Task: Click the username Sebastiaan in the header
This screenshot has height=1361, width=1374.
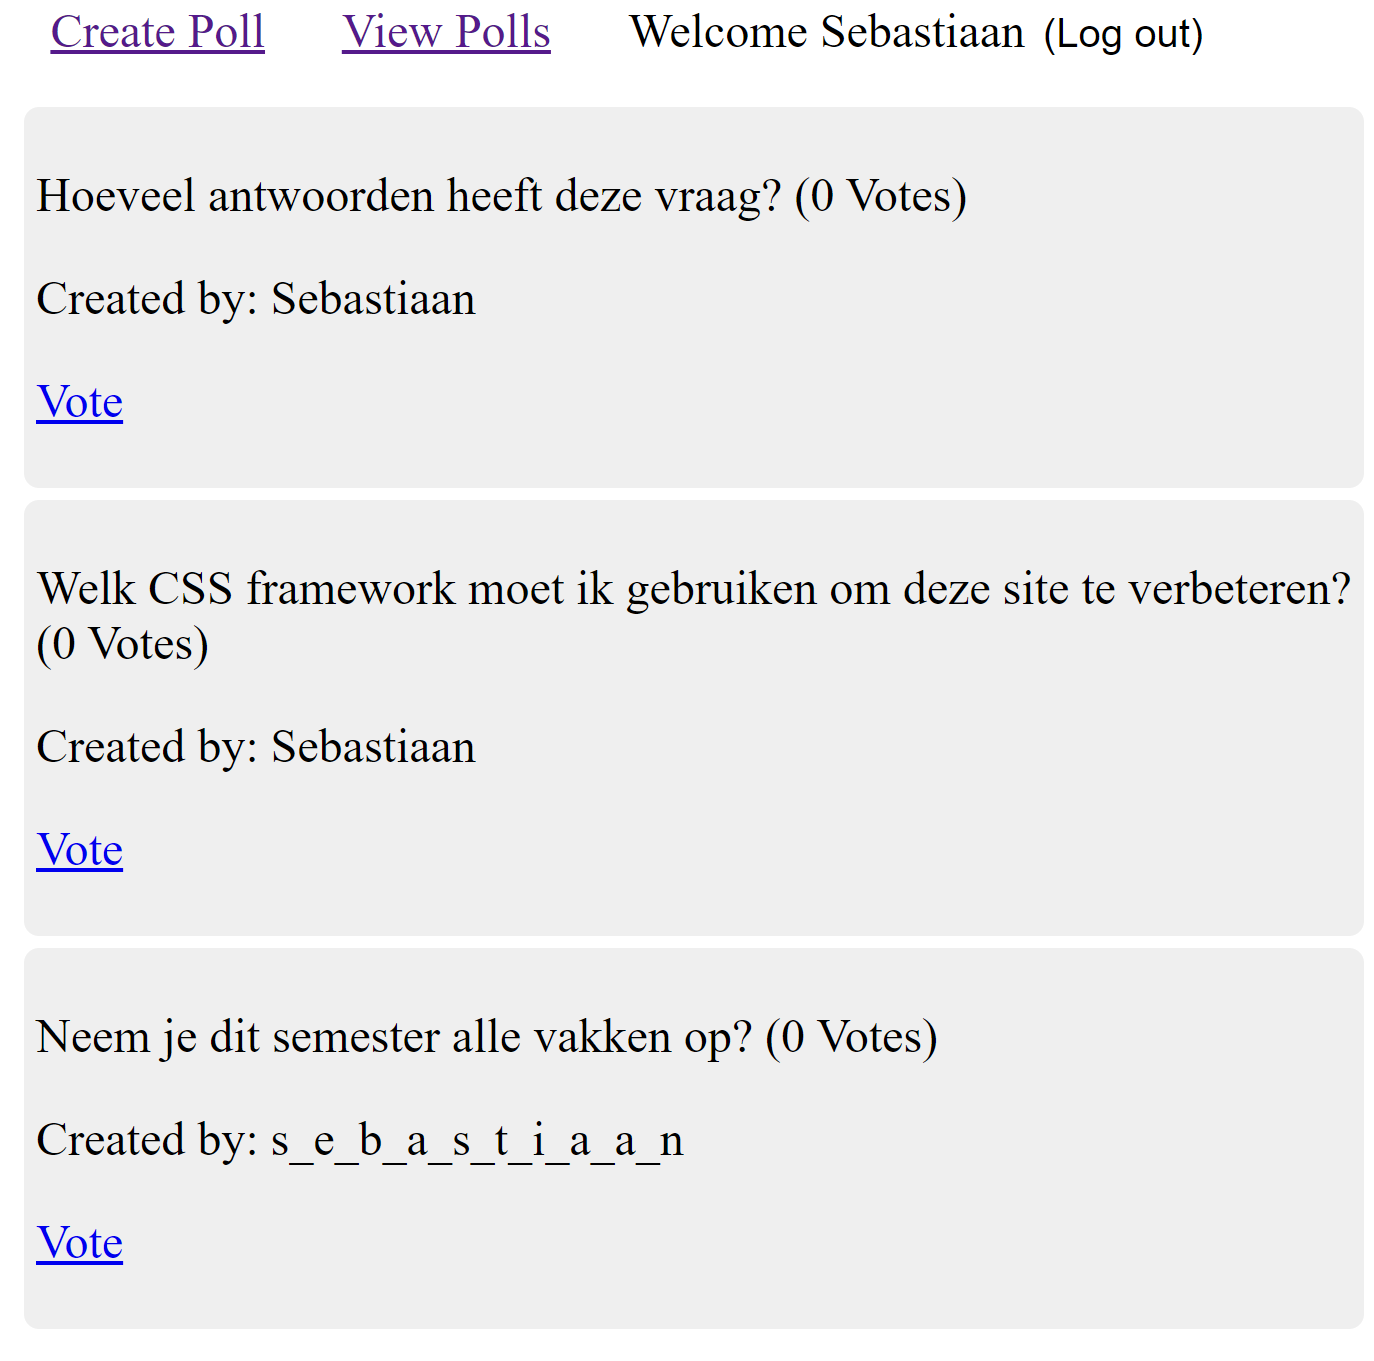Action: [923, 32]
